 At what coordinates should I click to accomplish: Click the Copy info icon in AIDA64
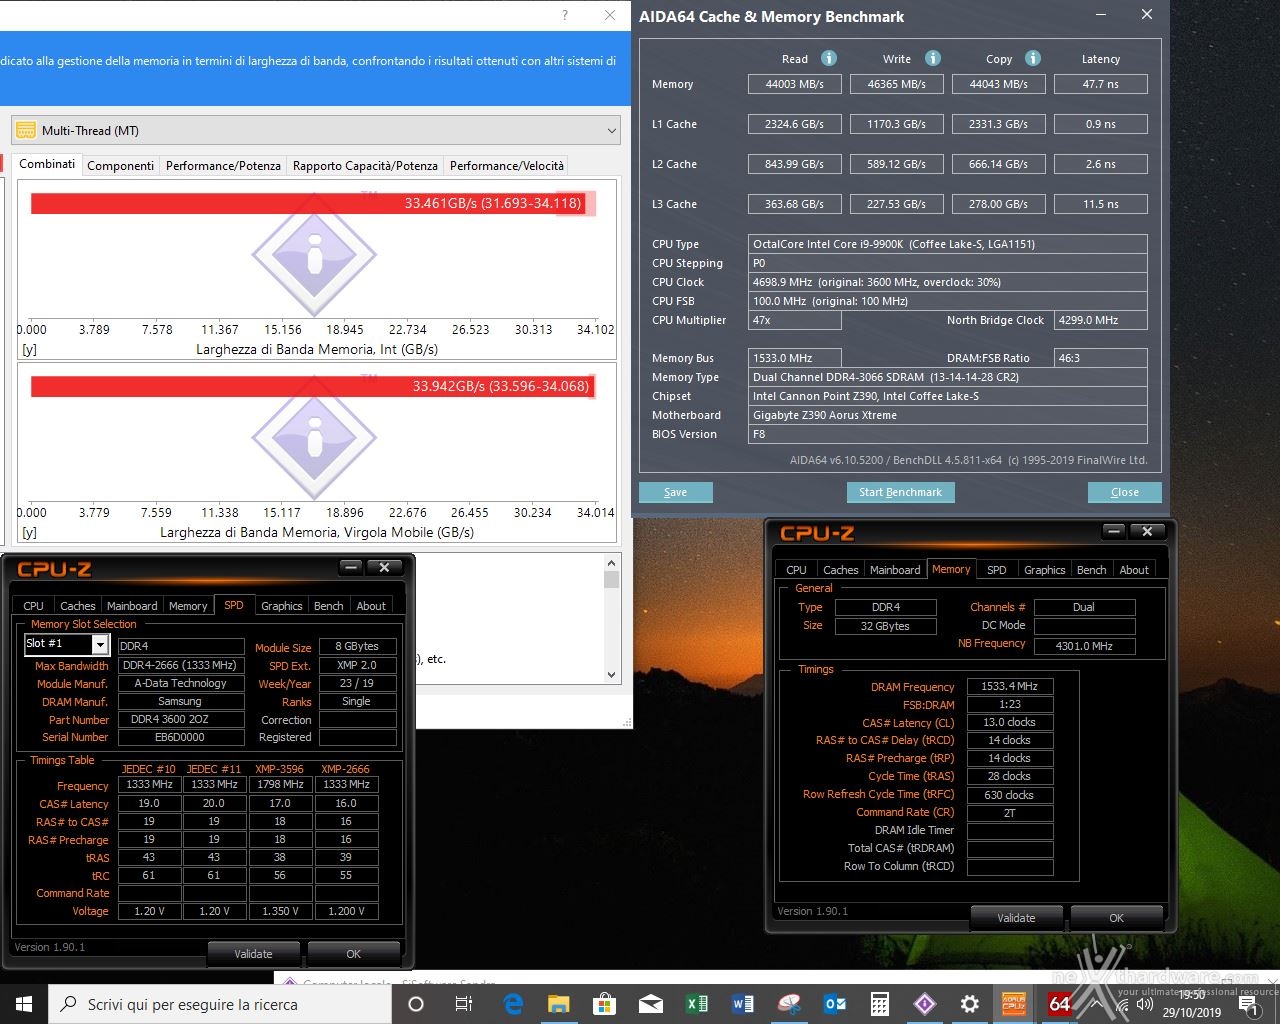tap(1033, 58)
